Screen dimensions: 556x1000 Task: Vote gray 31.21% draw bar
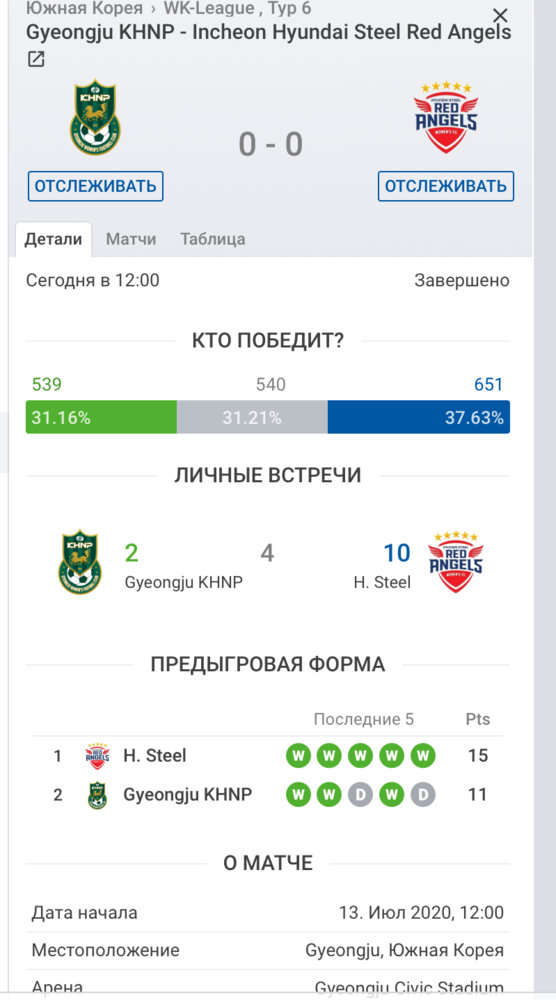(x=252, y=417)
